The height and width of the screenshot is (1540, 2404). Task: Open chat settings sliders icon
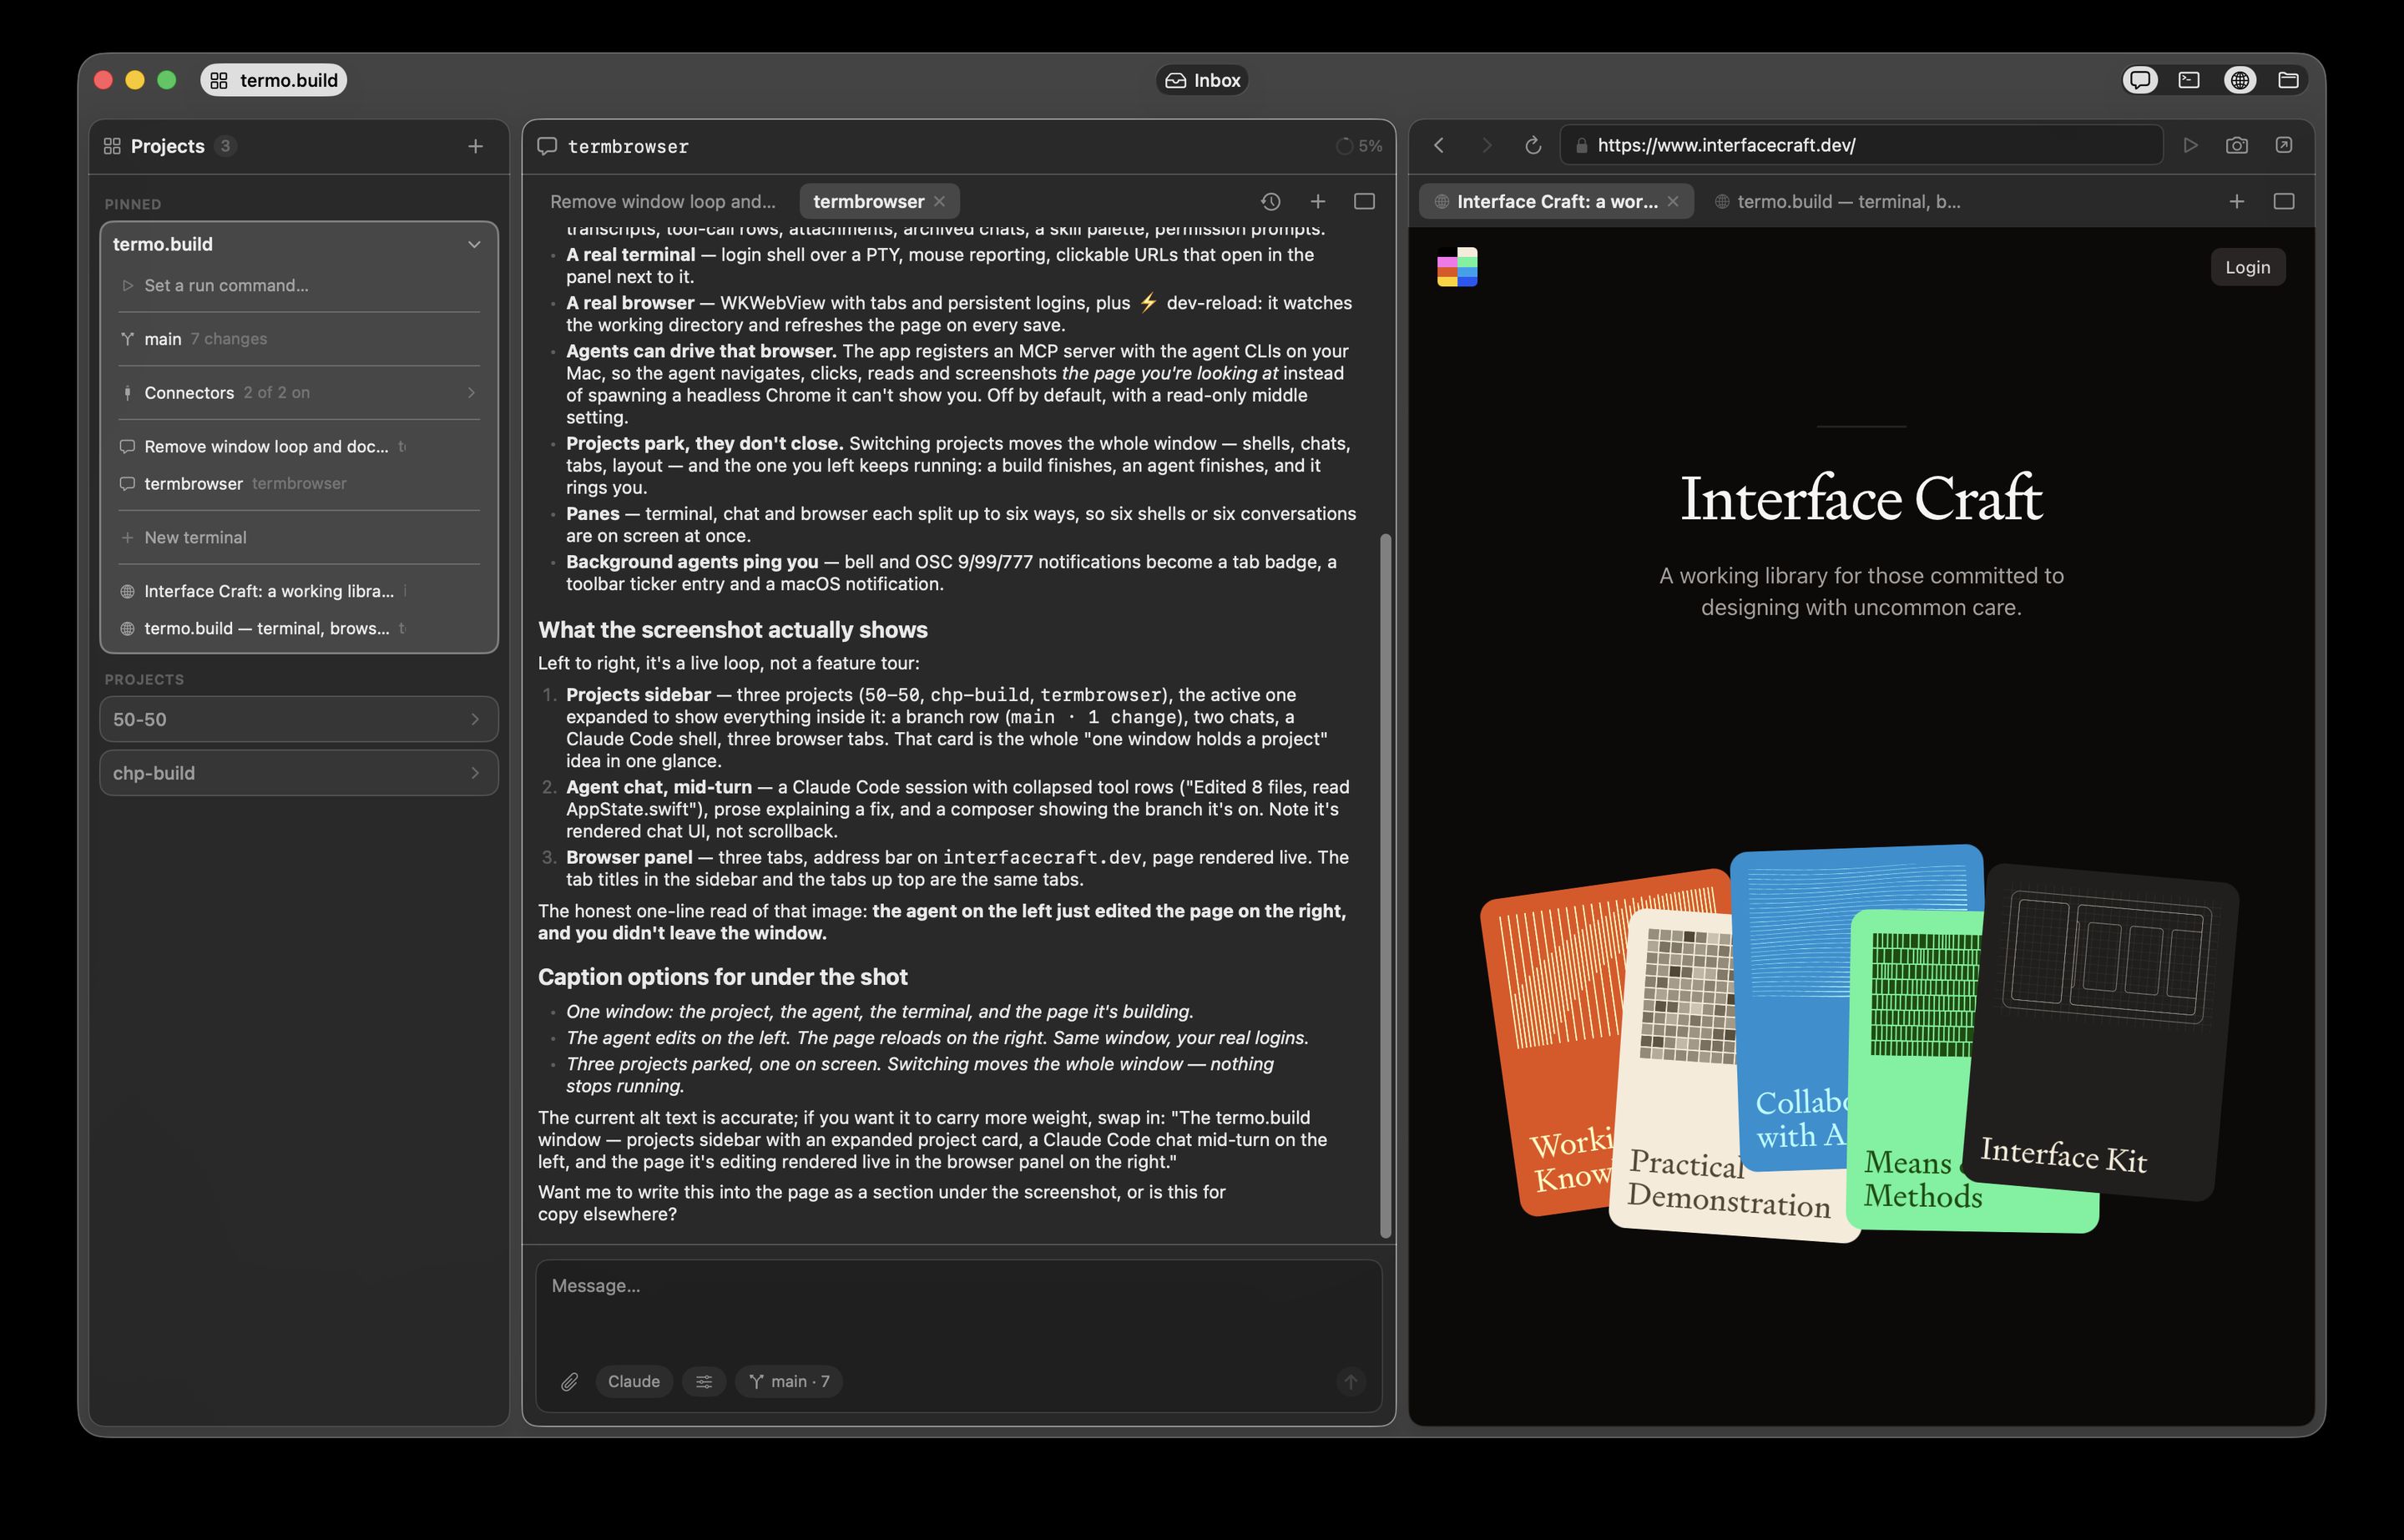coord(704,1381)
